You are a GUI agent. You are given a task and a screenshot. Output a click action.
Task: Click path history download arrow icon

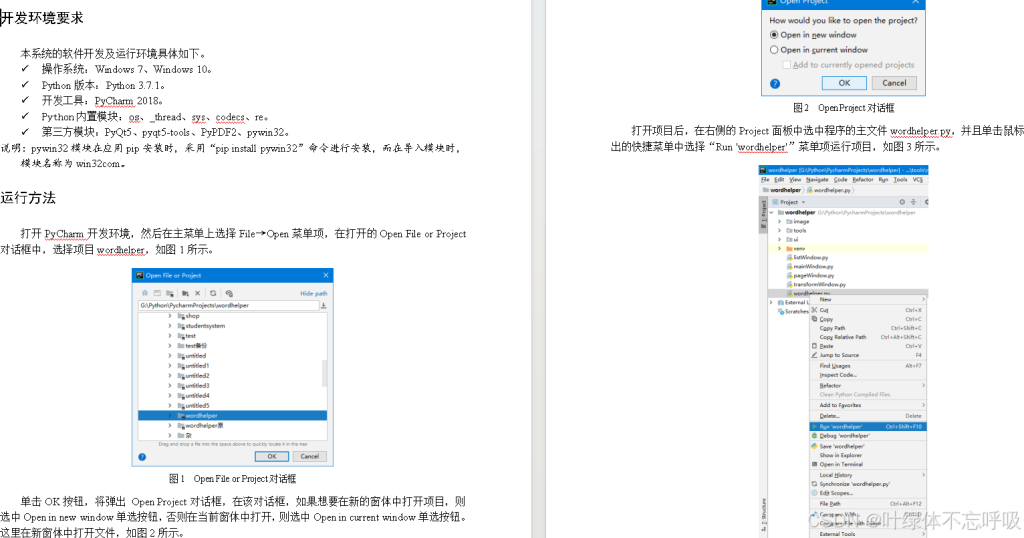(323, 305)
